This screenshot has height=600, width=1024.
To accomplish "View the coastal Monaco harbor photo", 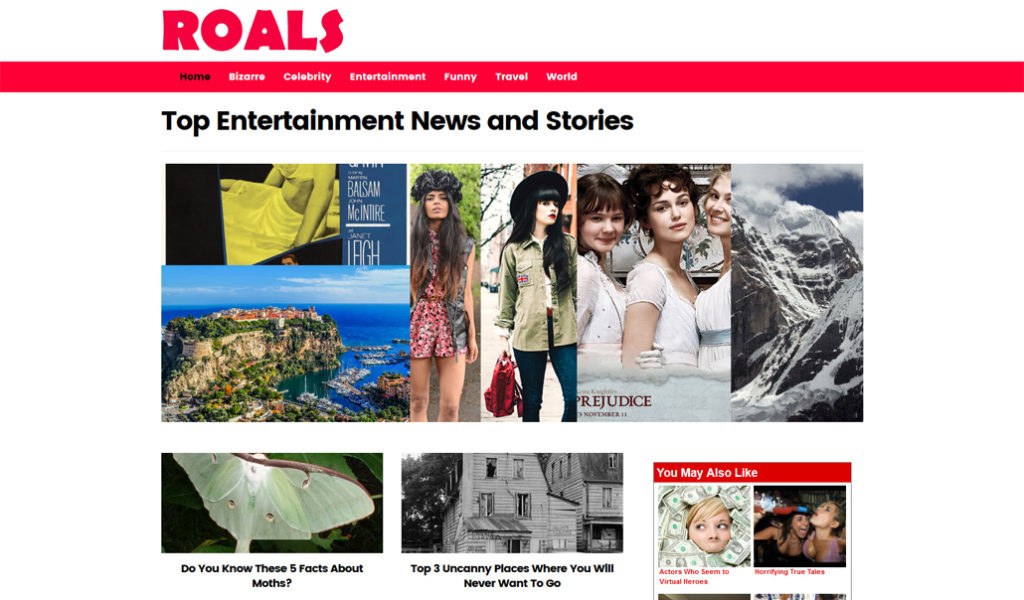I will (285, 343).
